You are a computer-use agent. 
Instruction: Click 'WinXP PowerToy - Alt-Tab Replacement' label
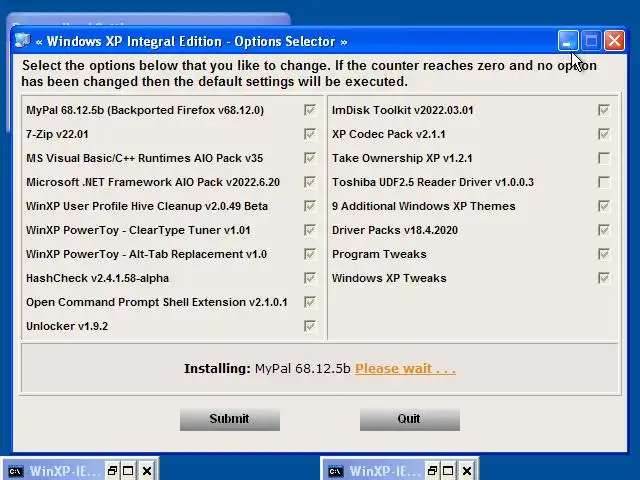point(147,255)
